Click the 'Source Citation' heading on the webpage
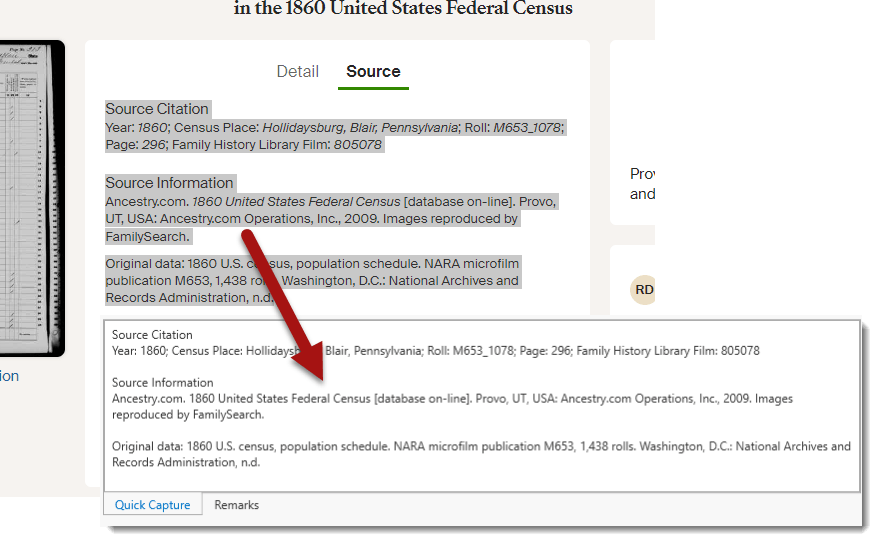Viewport: 870px width, 554px height. tap(157, 109)
